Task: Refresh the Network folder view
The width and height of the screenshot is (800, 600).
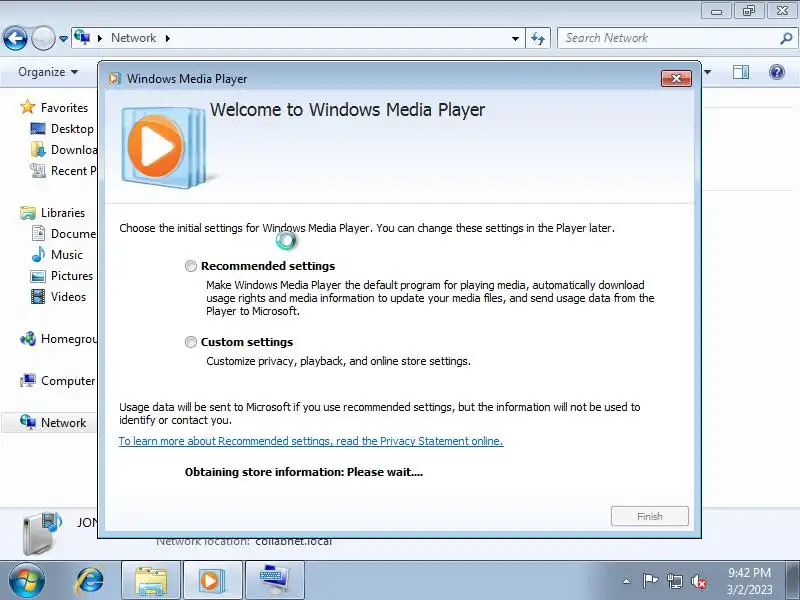Action: coord(538,38)
